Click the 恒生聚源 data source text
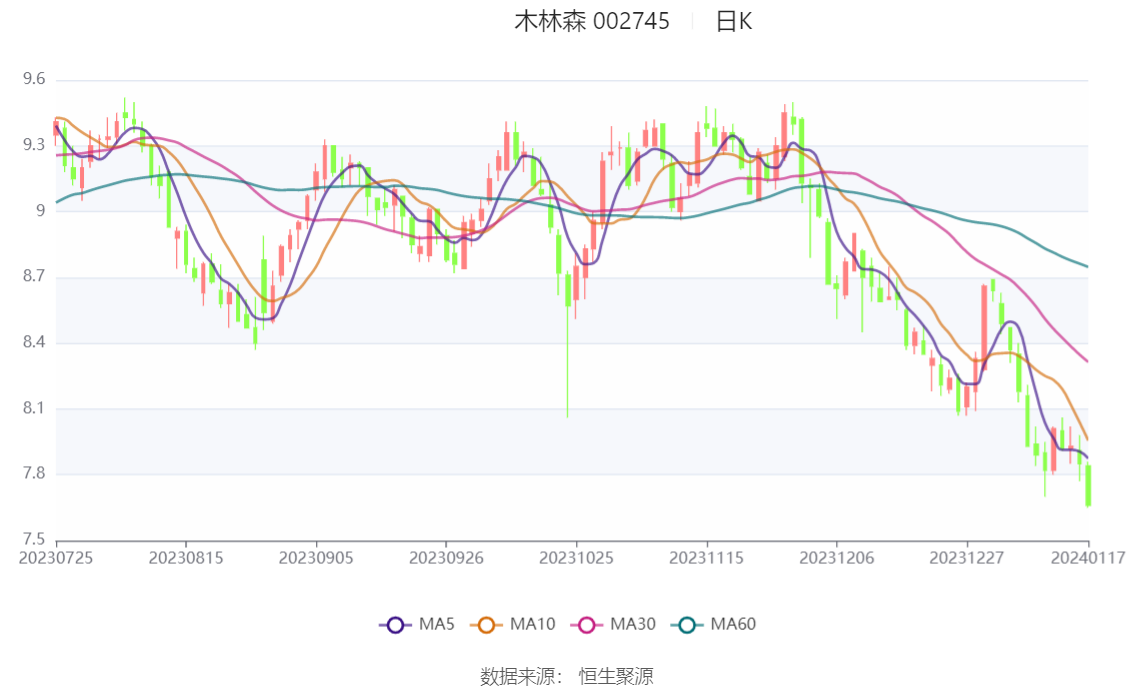Image resolution: width=1134 pixels, height=689 pixels. click(x=616, y=677)
